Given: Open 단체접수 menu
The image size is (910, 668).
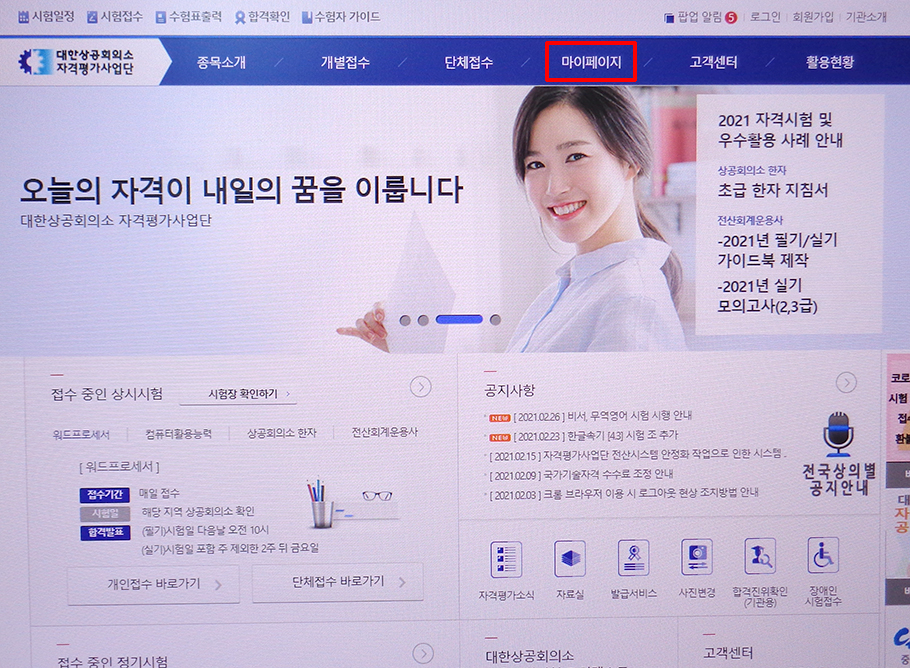Looking at the screenshot, I should tap(468, 62).
